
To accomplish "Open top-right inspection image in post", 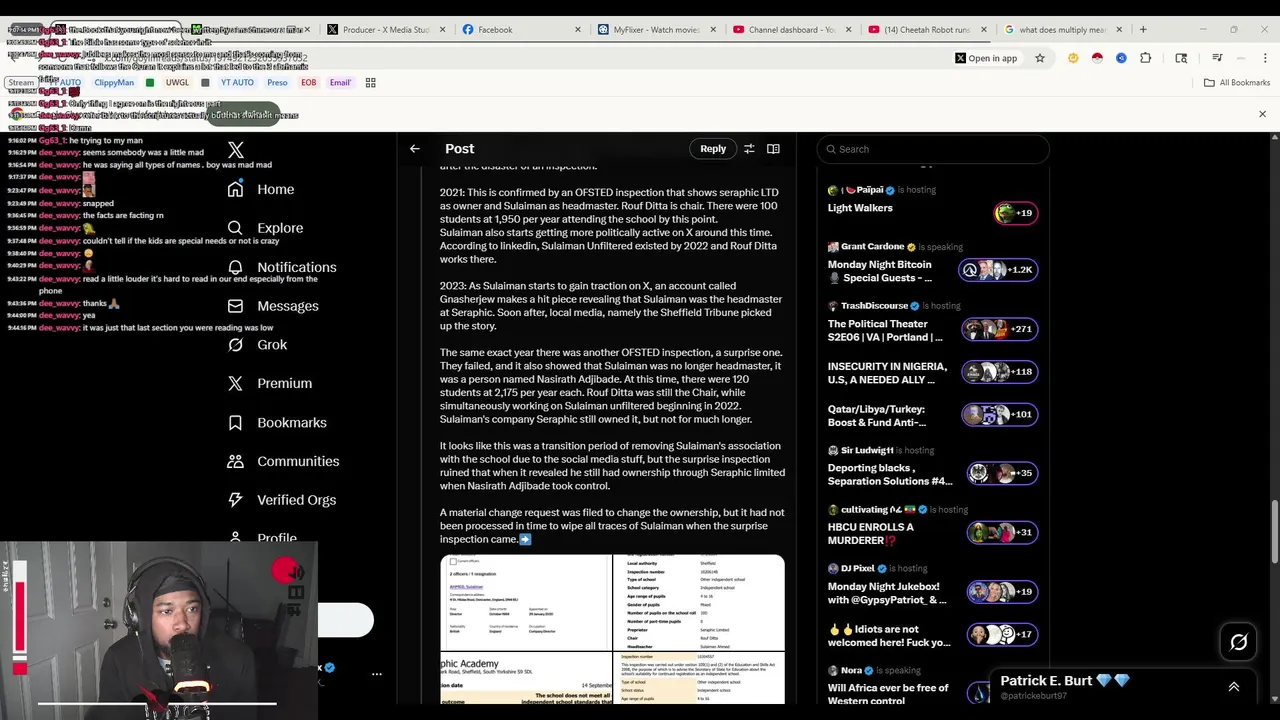I will [699, 602].
